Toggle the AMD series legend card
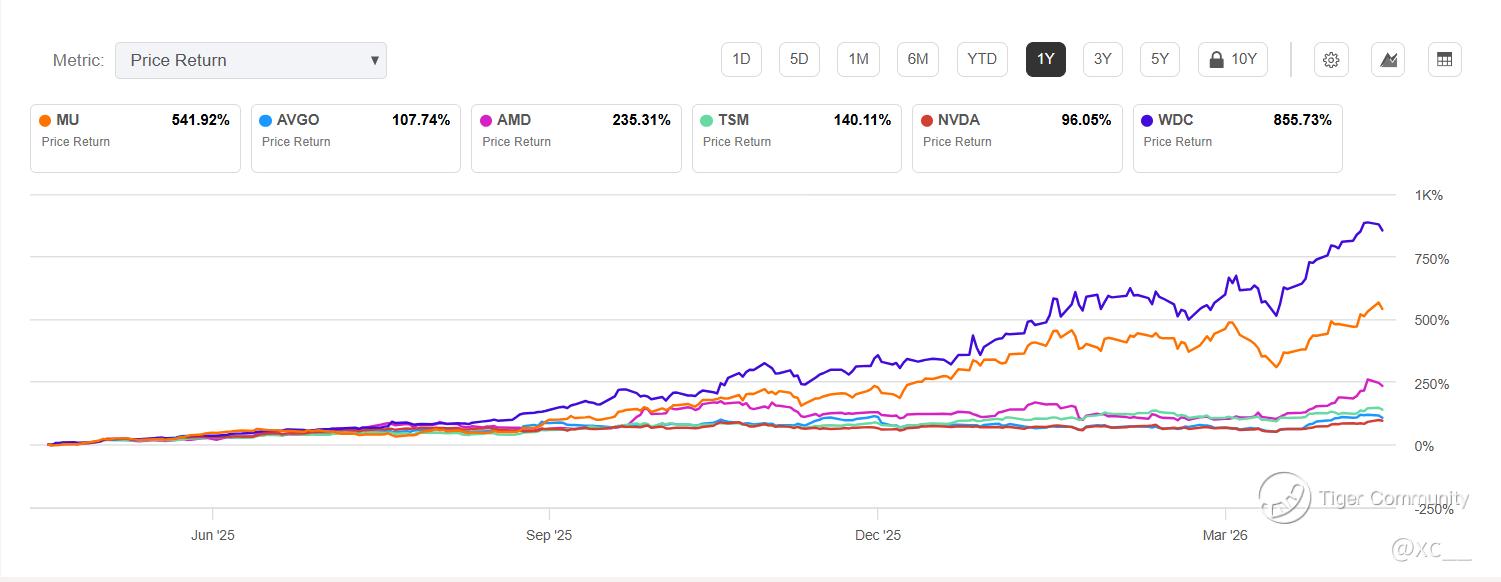 (576, 138)
